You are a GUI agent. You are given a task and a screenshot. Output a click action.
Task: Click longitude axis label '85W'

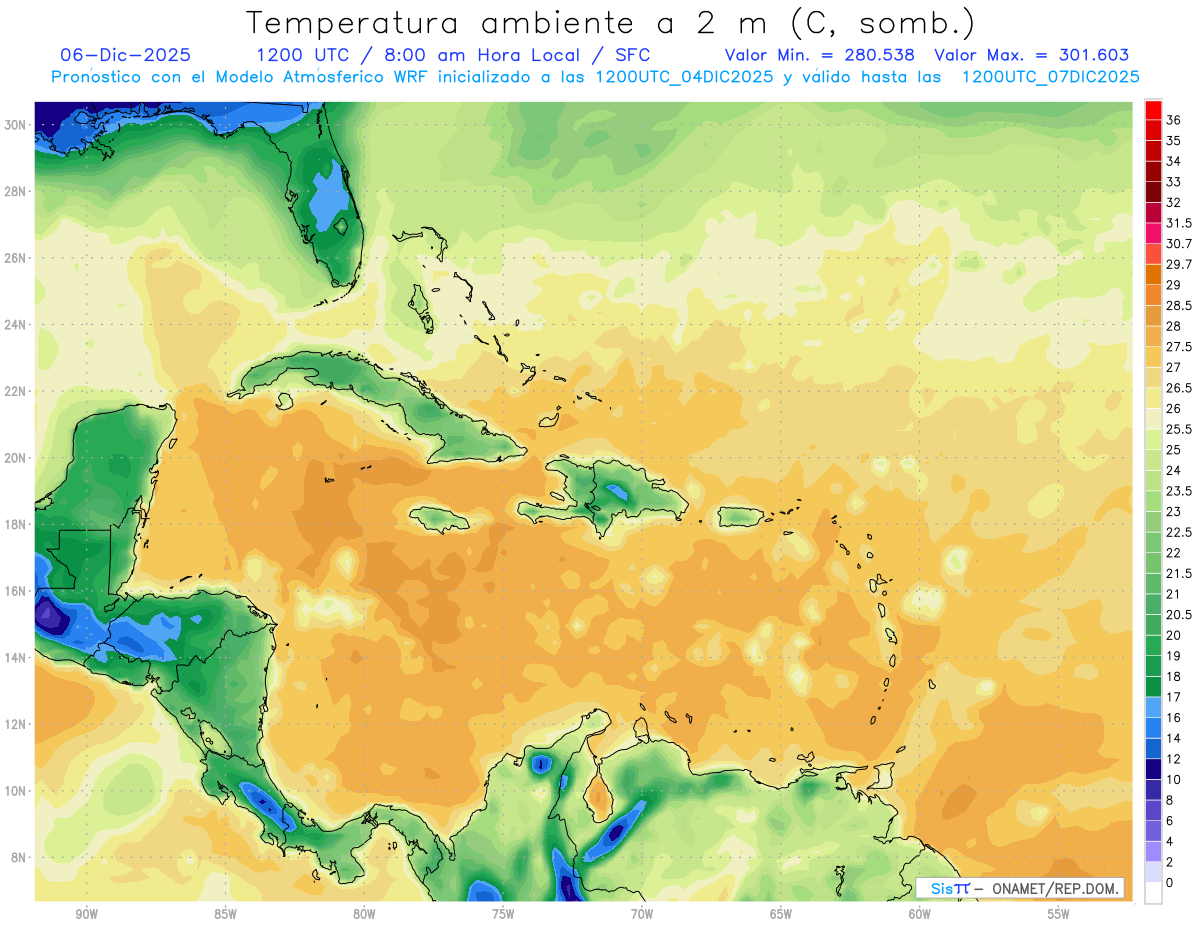tap(225, 914)
